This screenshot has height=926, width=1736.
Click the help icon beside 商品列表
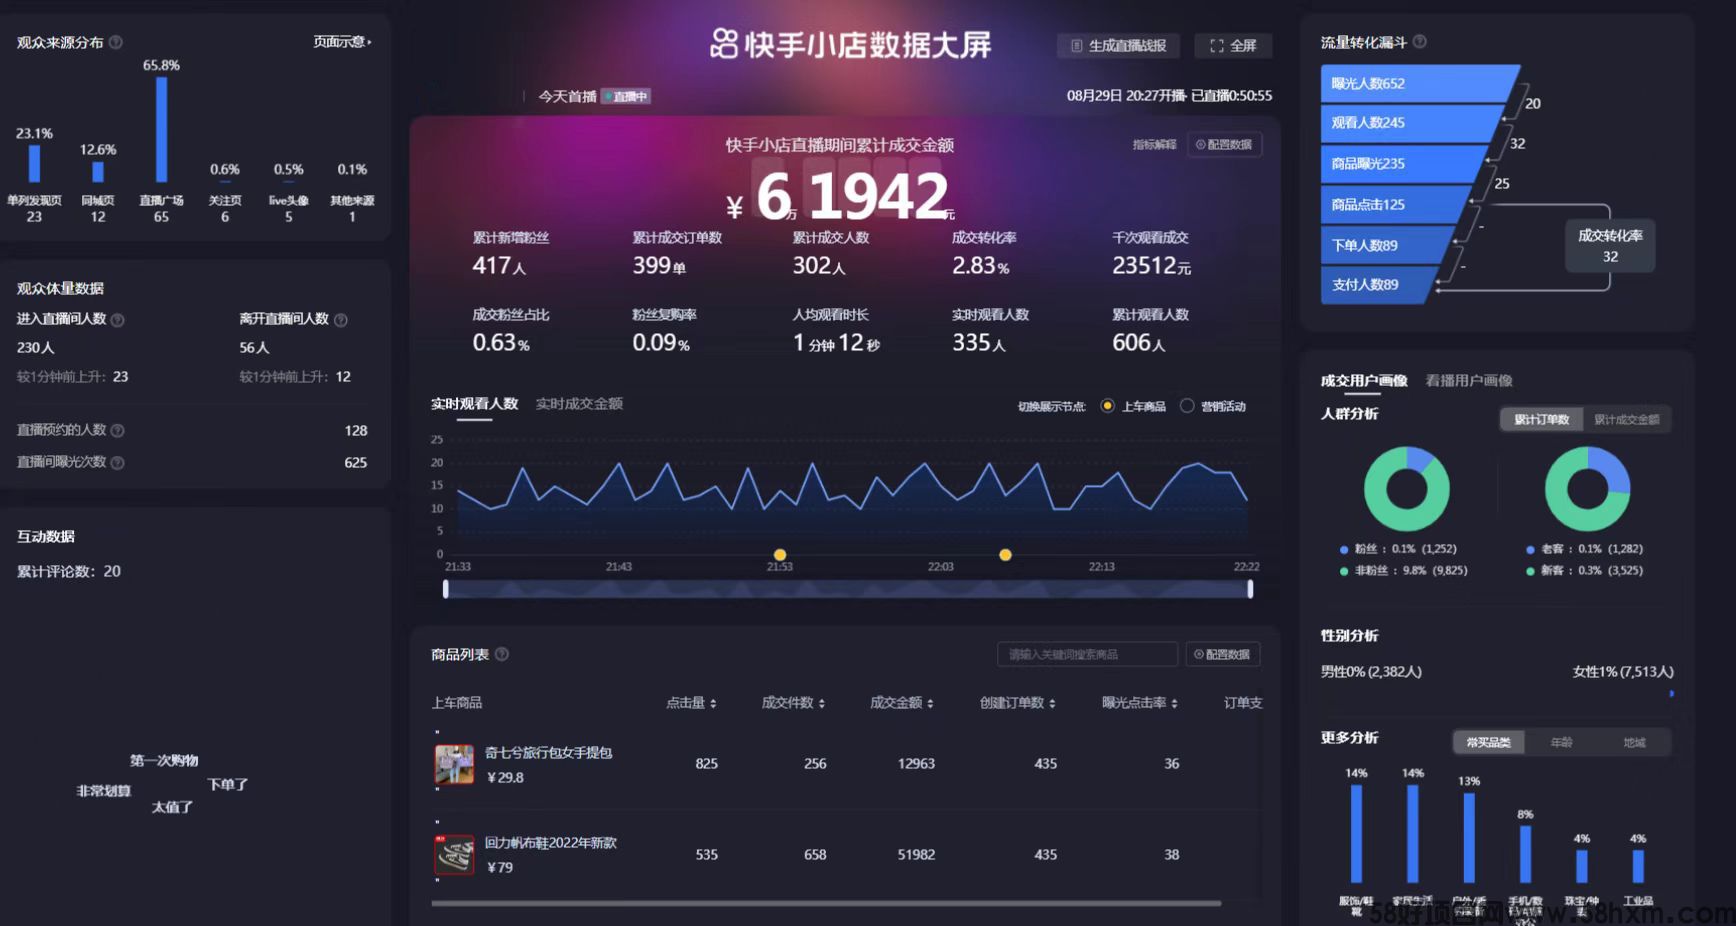coord(502,654)
